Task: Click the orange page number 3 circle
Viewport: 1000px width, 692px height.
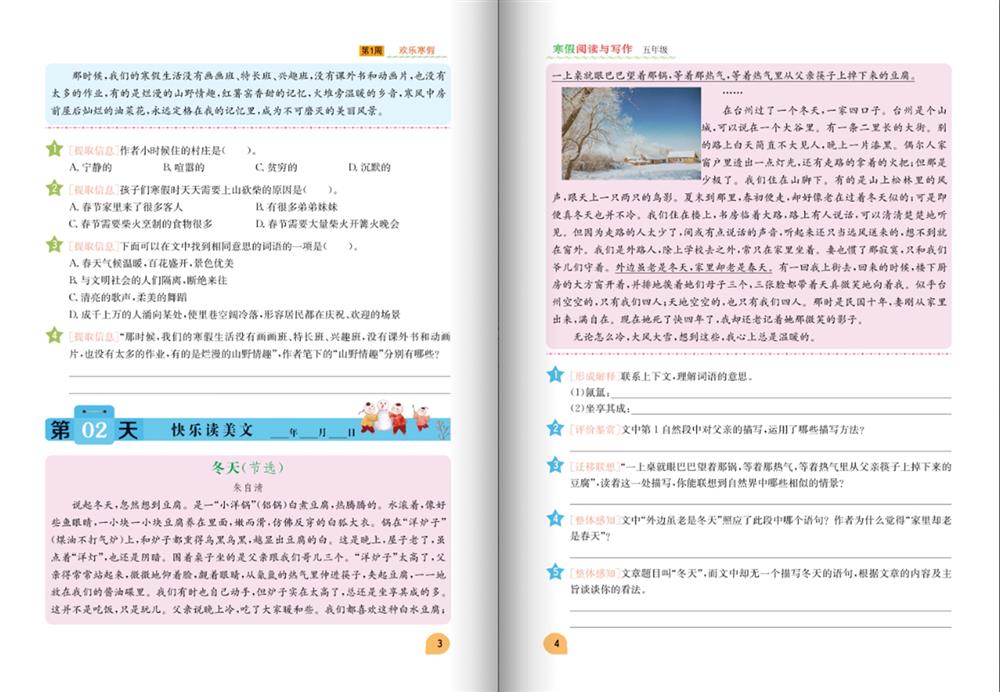Action: [x=438, y=643]
